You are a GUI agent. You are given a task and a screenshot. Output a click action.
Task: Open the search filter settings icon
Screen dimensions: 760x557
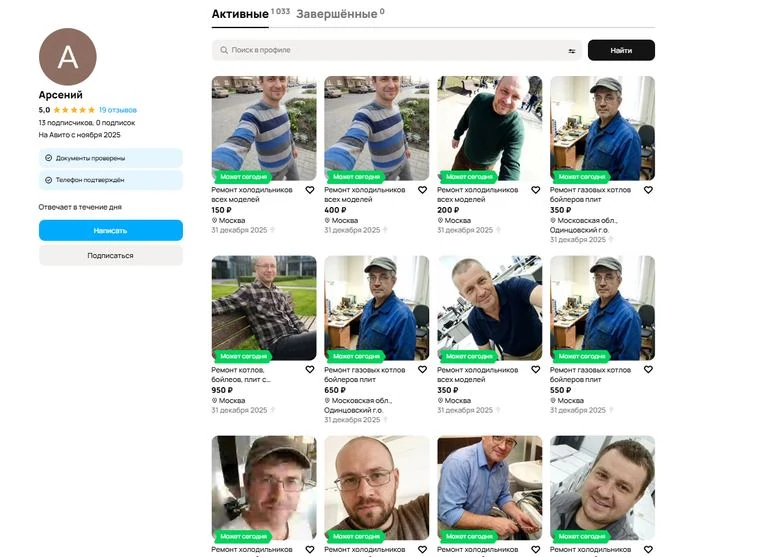point(572,50)
